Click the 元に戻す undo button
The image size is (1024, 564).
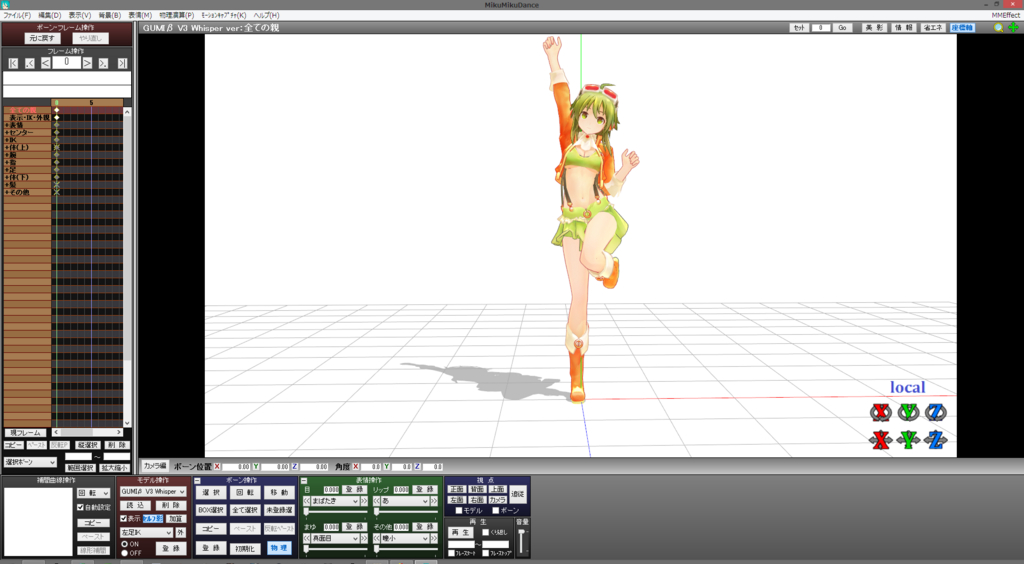(x=42, y=39)
